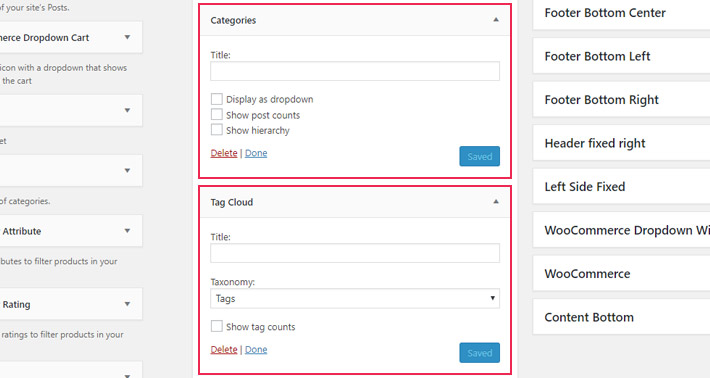Screen dimensions: 710x378
Task: Expand the Attribute widget arrow
Action: 127,231
